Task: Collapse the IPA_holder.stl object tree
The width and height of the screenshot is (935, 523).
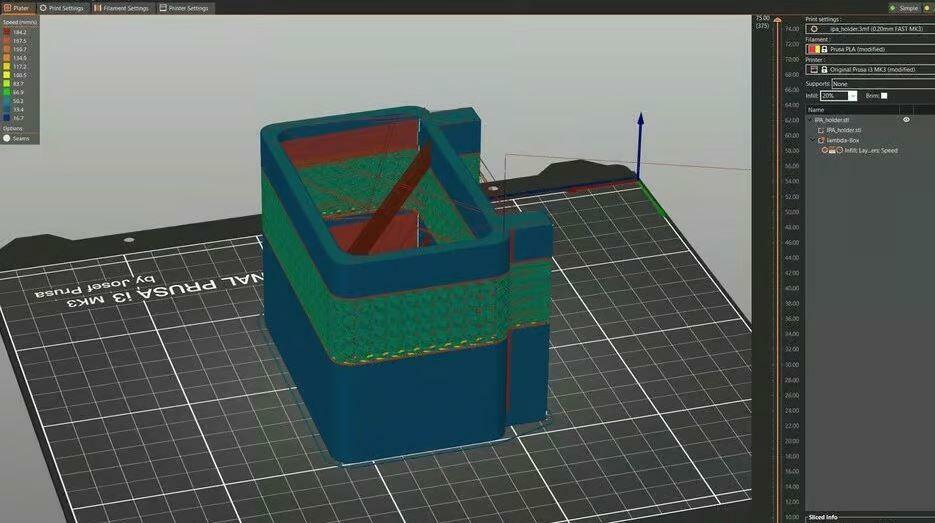Action: pyautogui.click(x=810, y=120)
